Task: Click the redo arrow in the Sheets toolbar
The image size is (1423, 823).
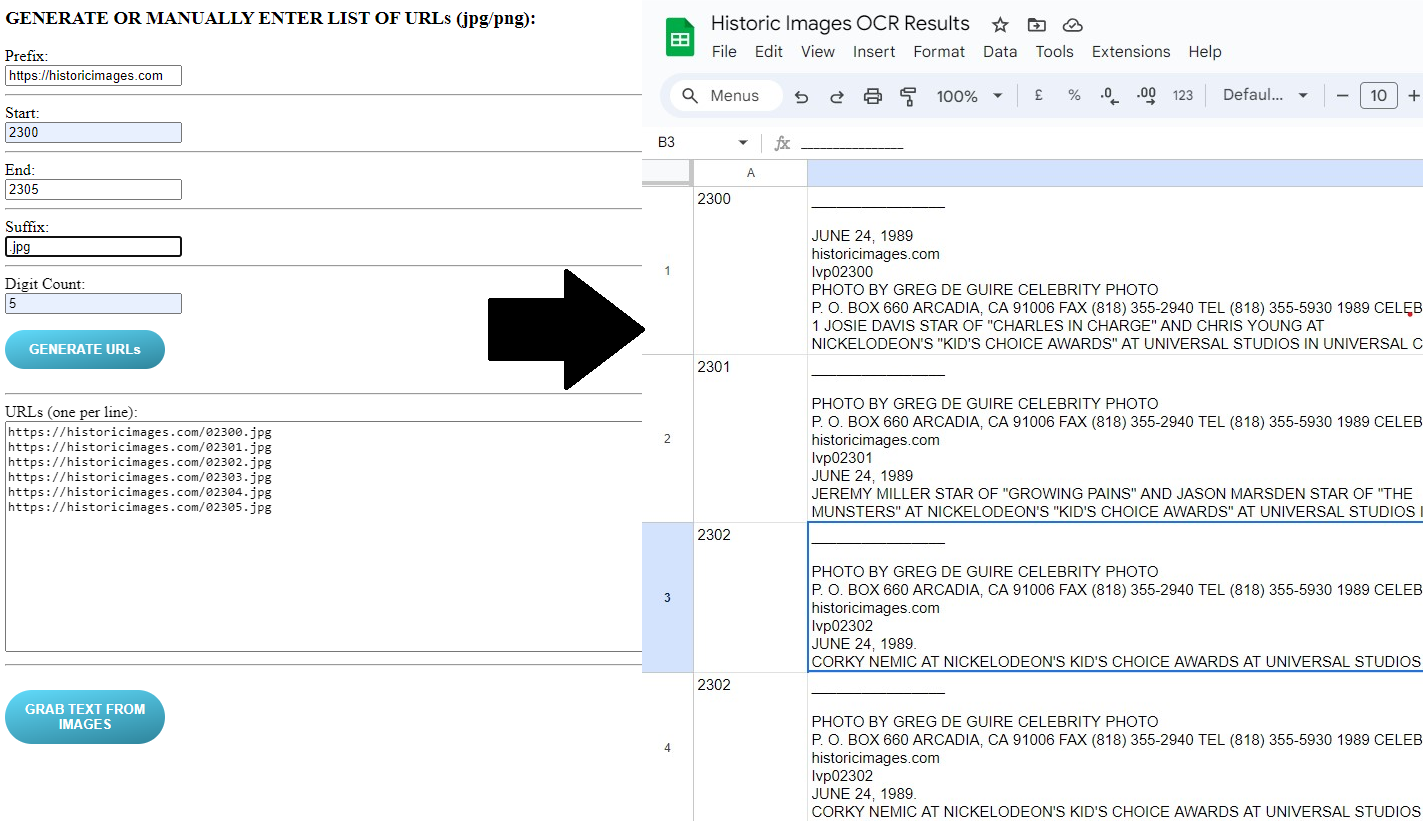Action: click(x=837, y=96)
